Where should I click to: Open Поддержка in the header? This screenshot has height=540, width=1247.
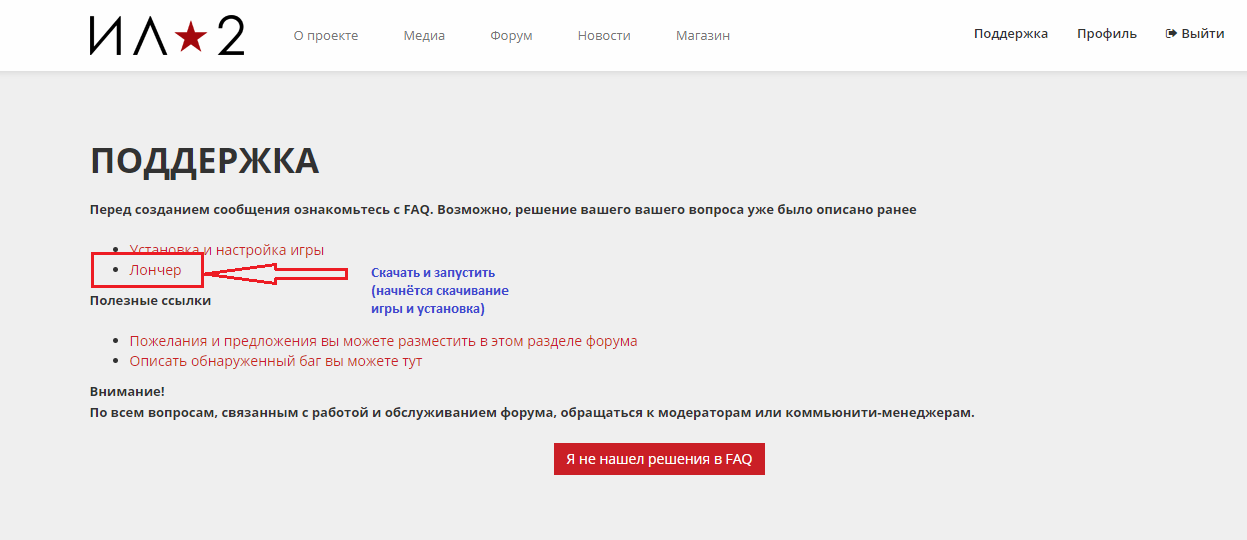tap(1011, 34)
